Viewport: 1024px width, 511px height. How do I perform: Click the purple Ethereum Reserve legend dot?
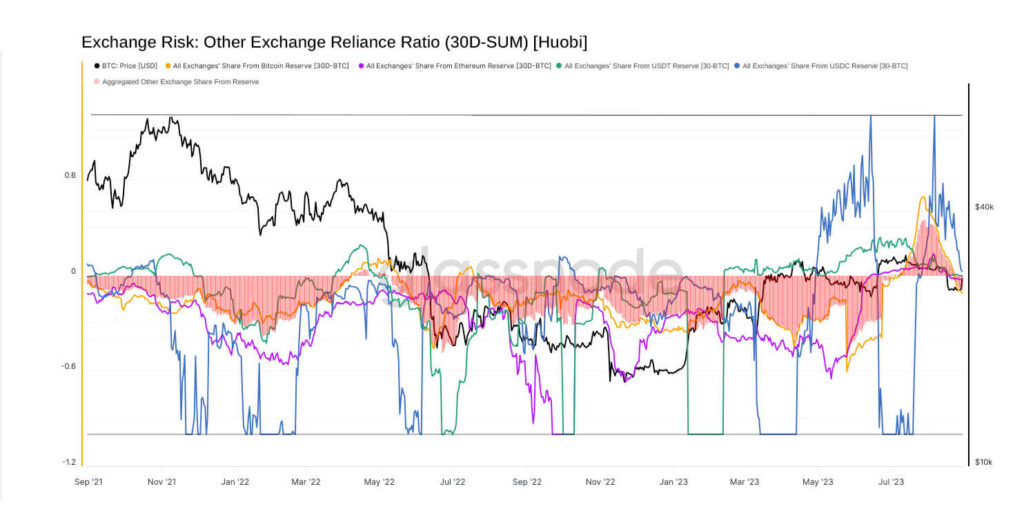click(361, 66)
